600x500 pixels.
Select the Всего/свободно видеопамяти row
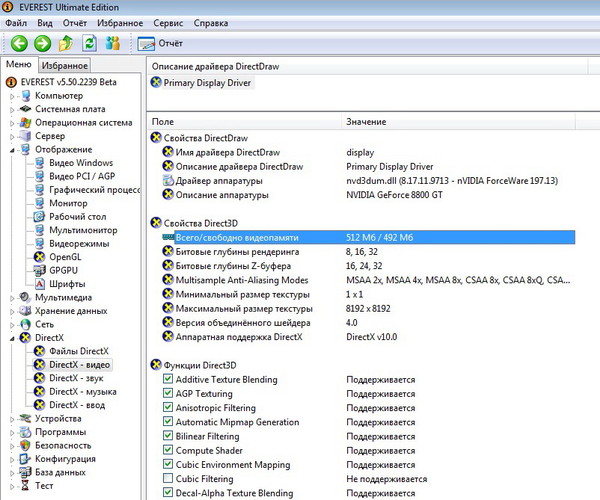click(x=369, y=237)
